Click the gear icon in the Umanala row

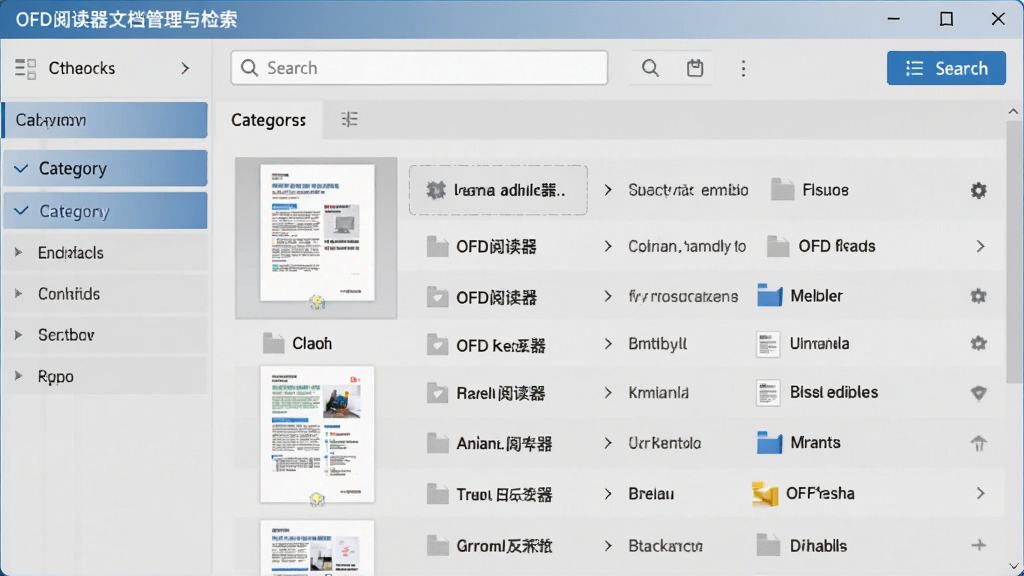pos(978,343)
